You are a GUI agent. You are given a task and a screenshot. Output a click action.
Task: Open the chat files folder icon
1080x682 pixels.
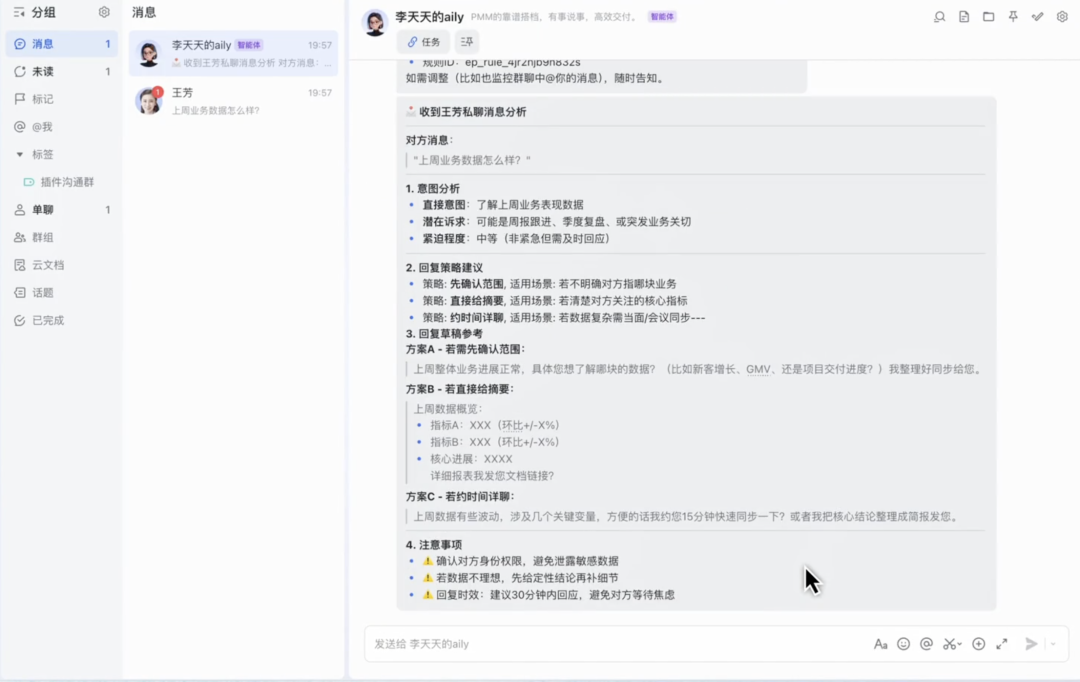pyautogui.click(x=988, y=17)
